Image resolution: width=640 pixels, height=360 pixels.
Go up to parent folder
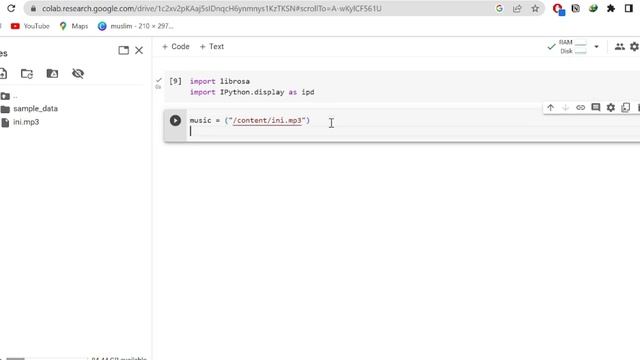click(9, 96)
